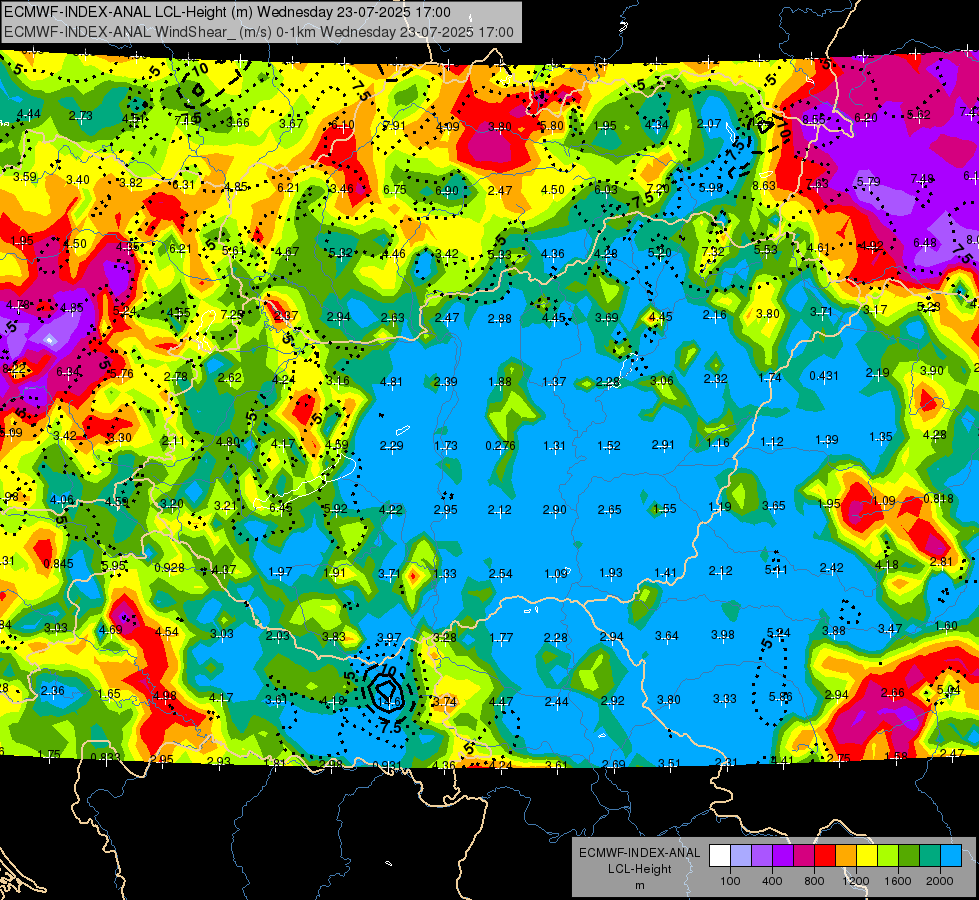The height and width of the screenshot is (900, 979).
Task: Click the map value '3.64'
Action: coord(667,636)
